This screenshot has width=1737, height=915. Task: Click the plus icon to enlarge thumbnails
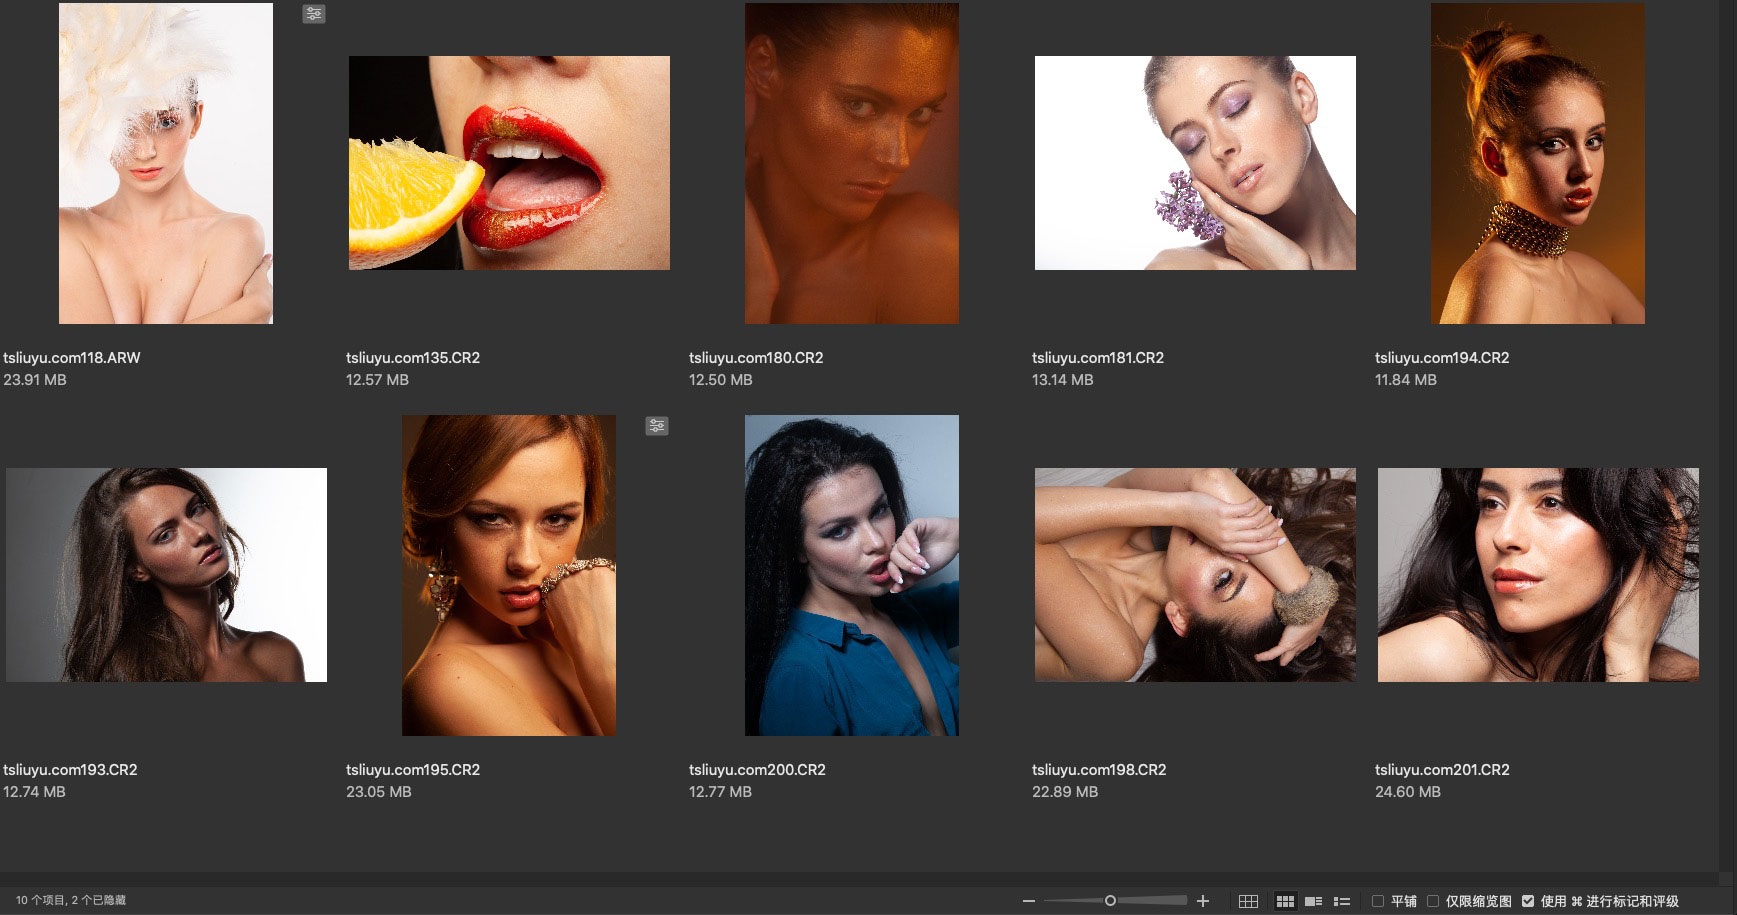[x=1203, y=901]
